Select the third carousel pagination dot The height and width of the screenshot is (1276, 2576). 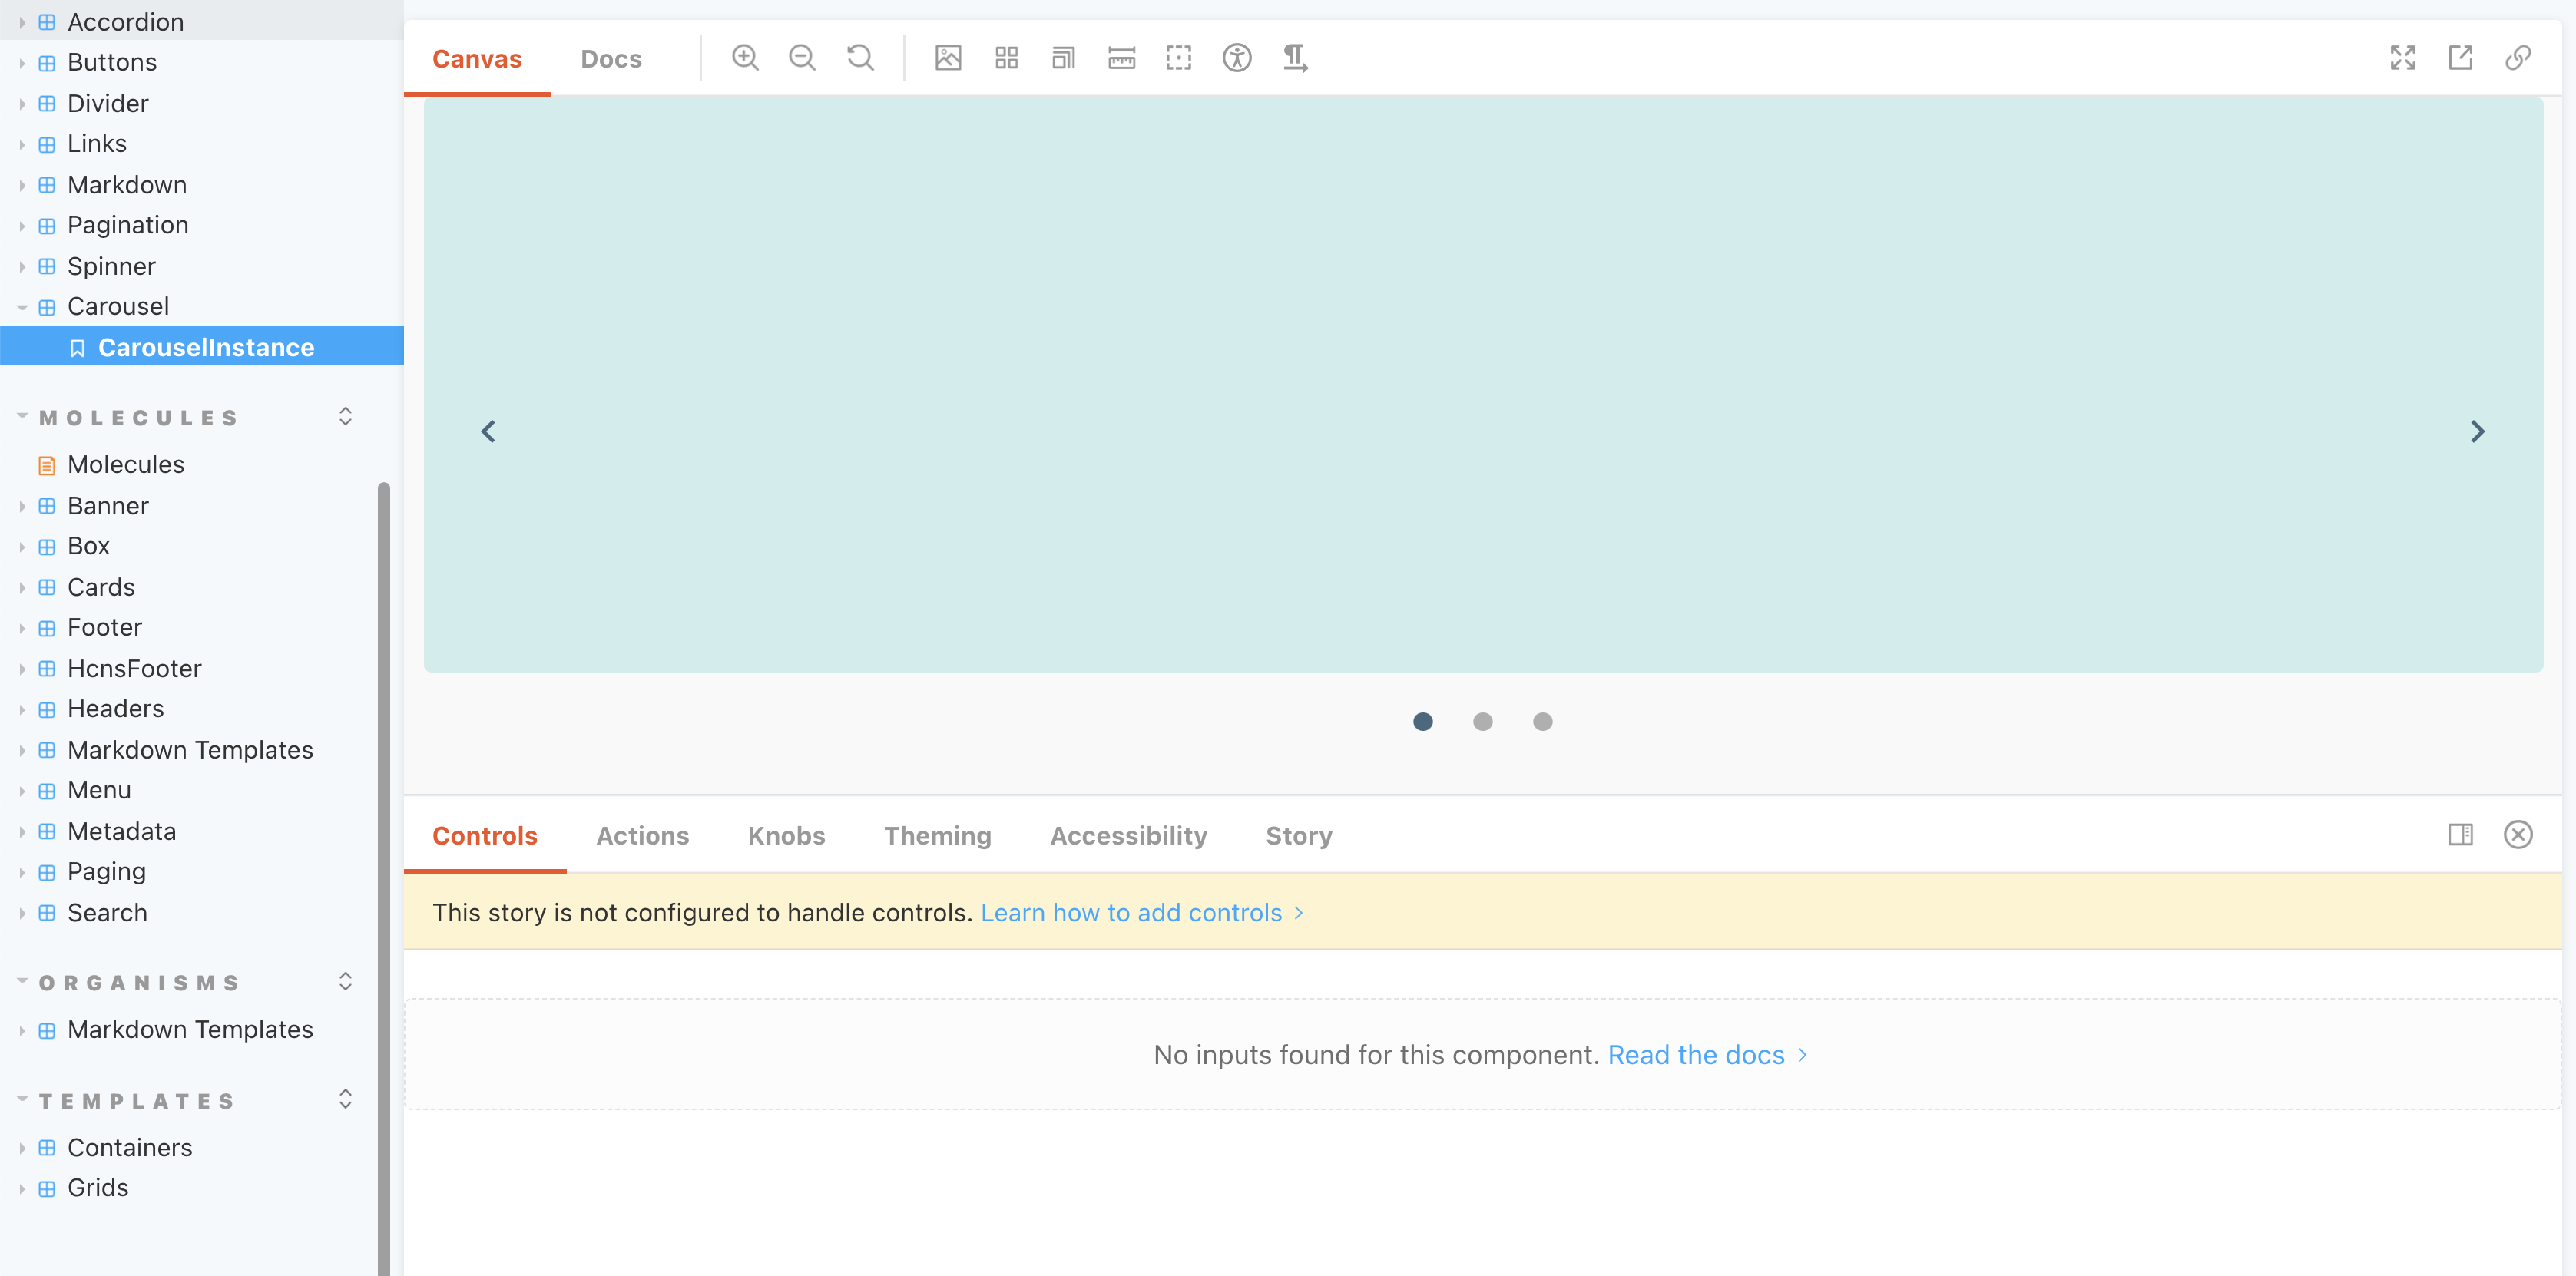click(1542, 722)
